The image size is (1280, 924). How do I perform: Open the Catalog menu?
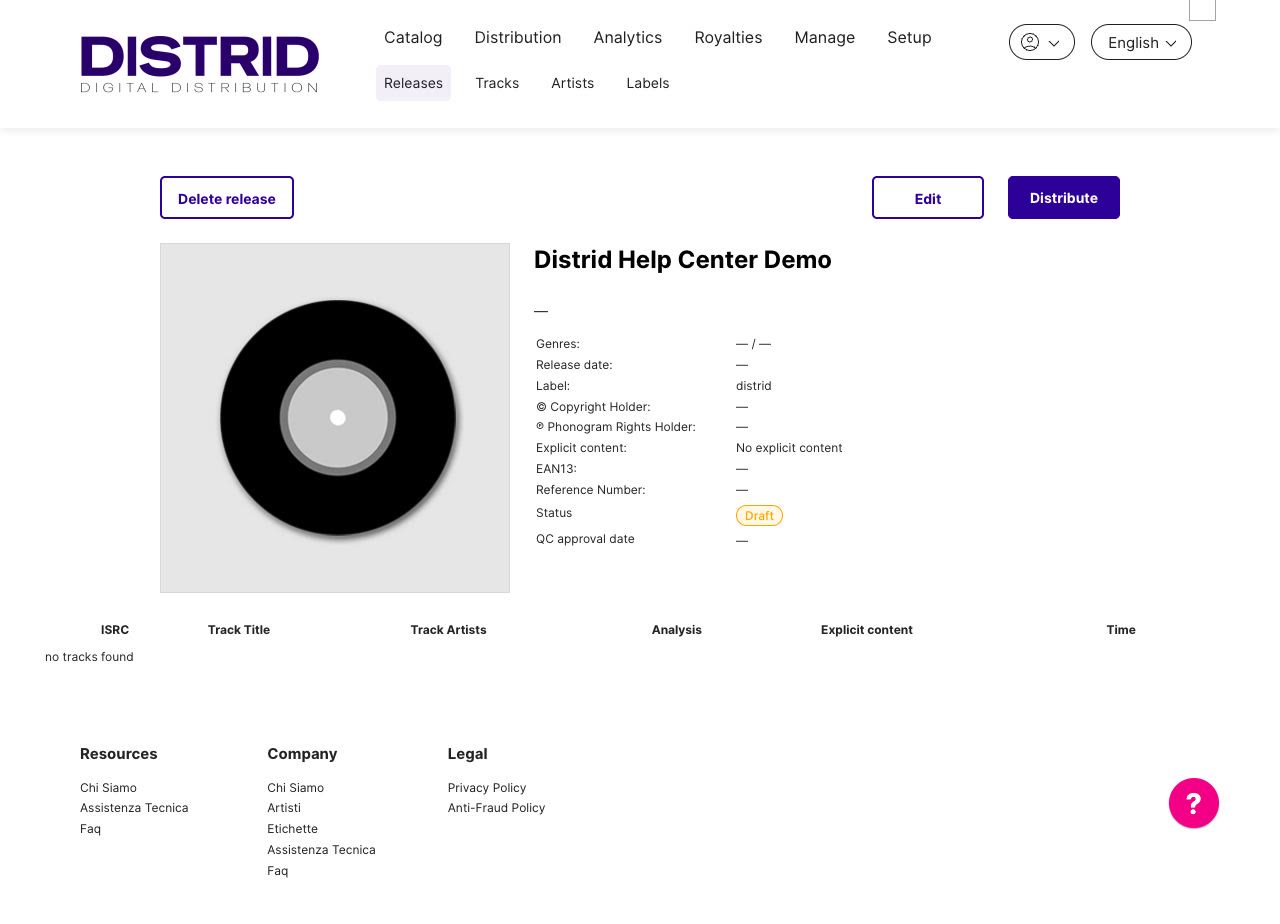[x=413, y=37]
